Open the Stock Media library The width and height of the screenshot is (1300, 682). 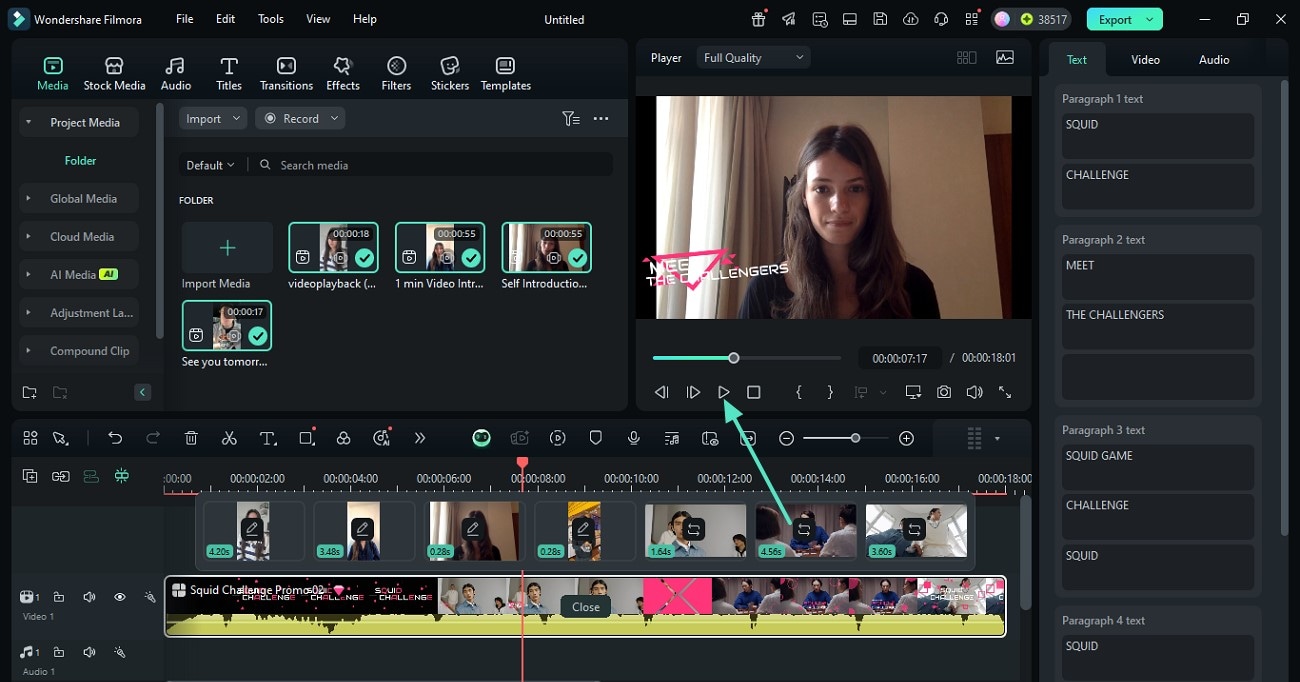[x=114, y=74]
